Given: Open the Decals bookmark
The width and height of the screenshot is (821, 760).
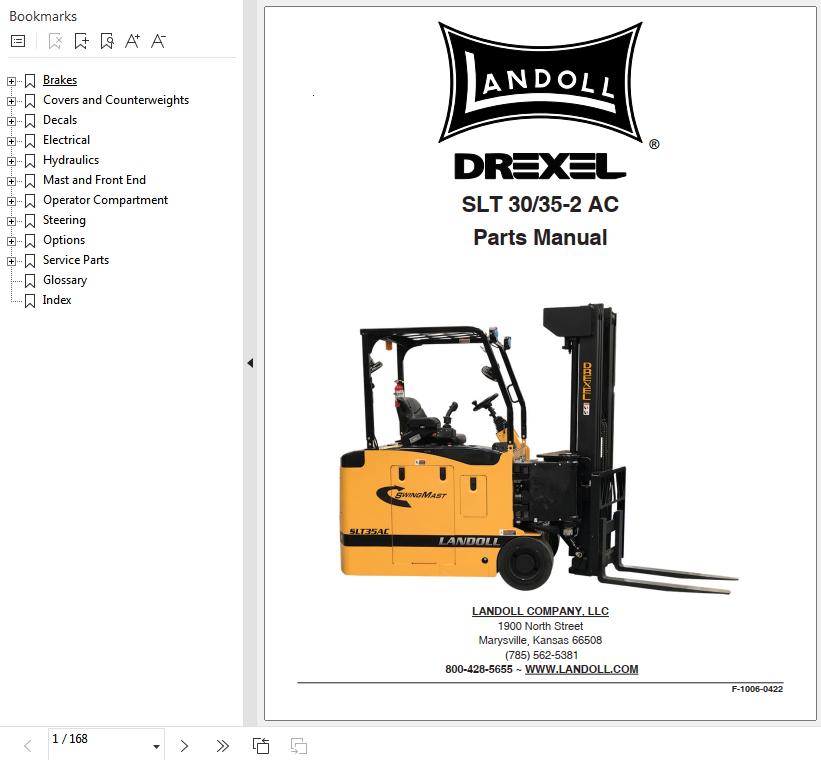Looking at the screenshot, I should coord(60,120).
